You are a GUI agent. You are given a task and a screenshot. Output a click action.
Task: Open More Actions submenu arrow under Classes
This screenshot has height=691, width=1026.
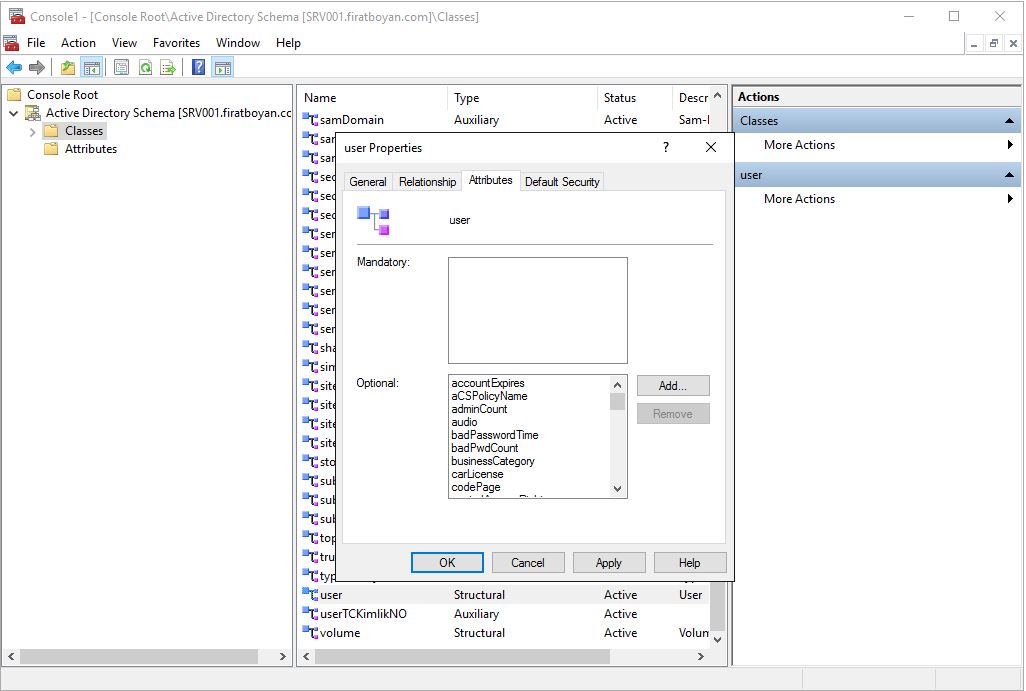1010,145
